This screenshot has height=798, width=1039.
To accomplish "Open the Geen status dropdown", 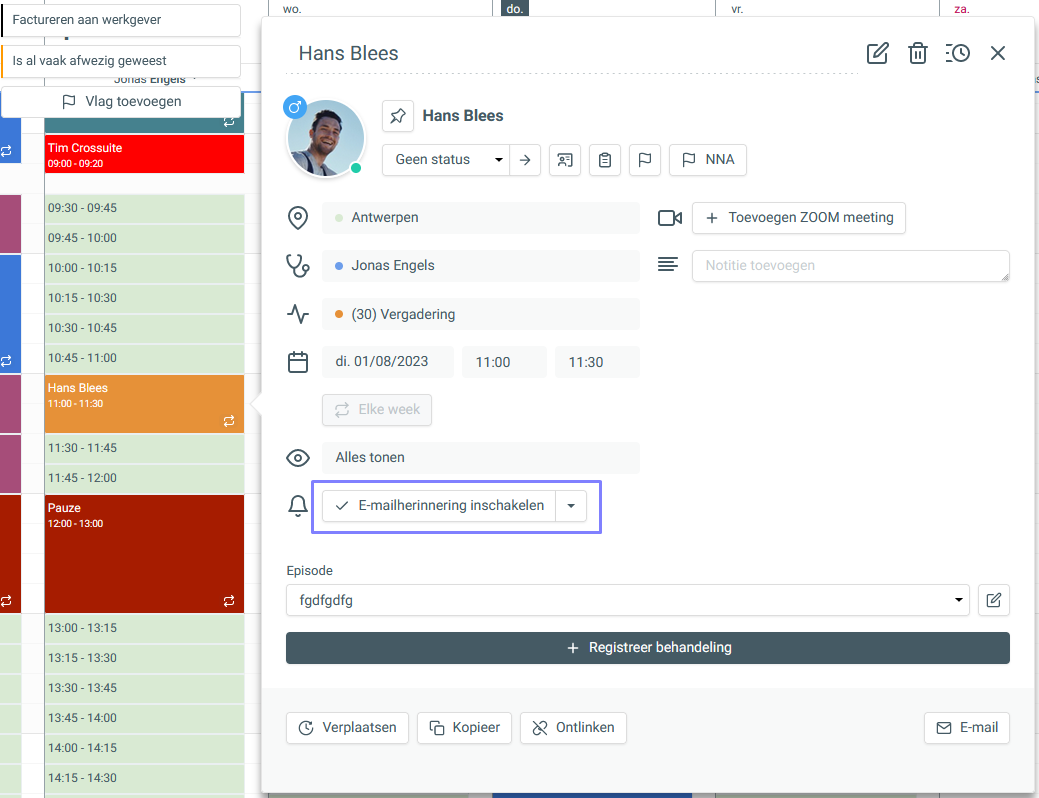I will pyautogui.click(x=446, y=160).
